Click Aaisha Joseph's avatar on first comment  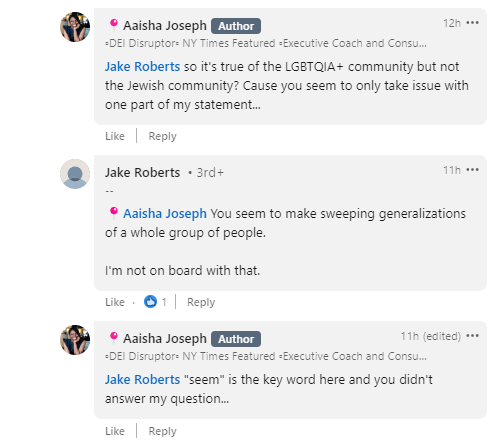pos(75,27)
